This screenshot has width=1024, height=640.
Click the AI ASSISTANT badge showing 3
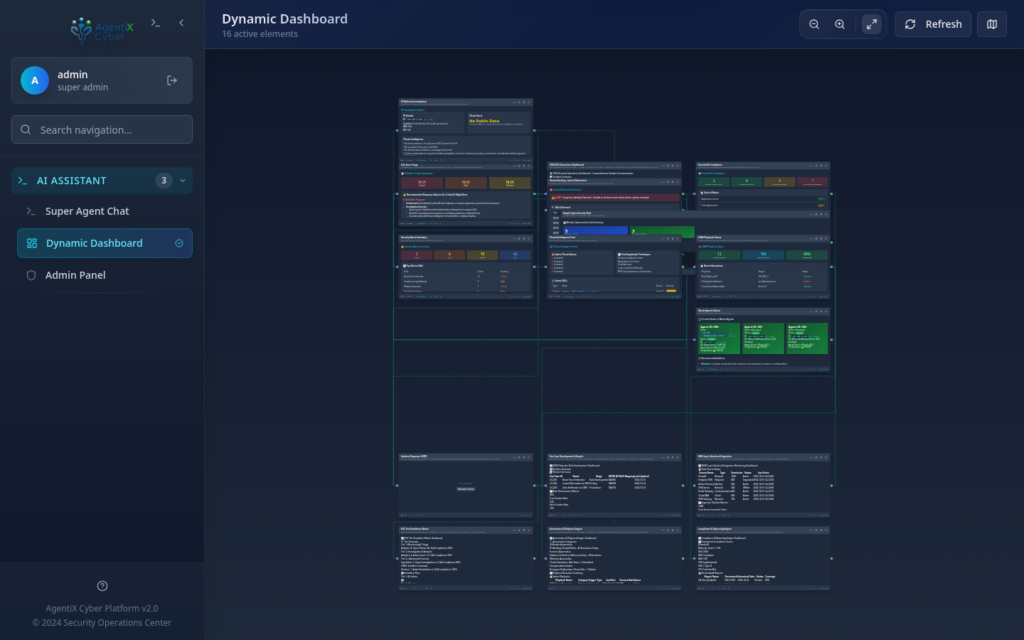(164, 180)
